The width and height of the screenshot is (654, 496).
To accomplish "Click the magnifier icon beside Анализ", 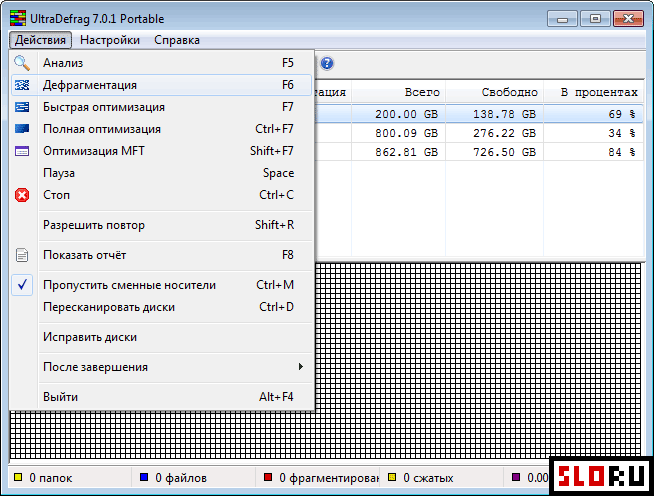I will (22, 63).
